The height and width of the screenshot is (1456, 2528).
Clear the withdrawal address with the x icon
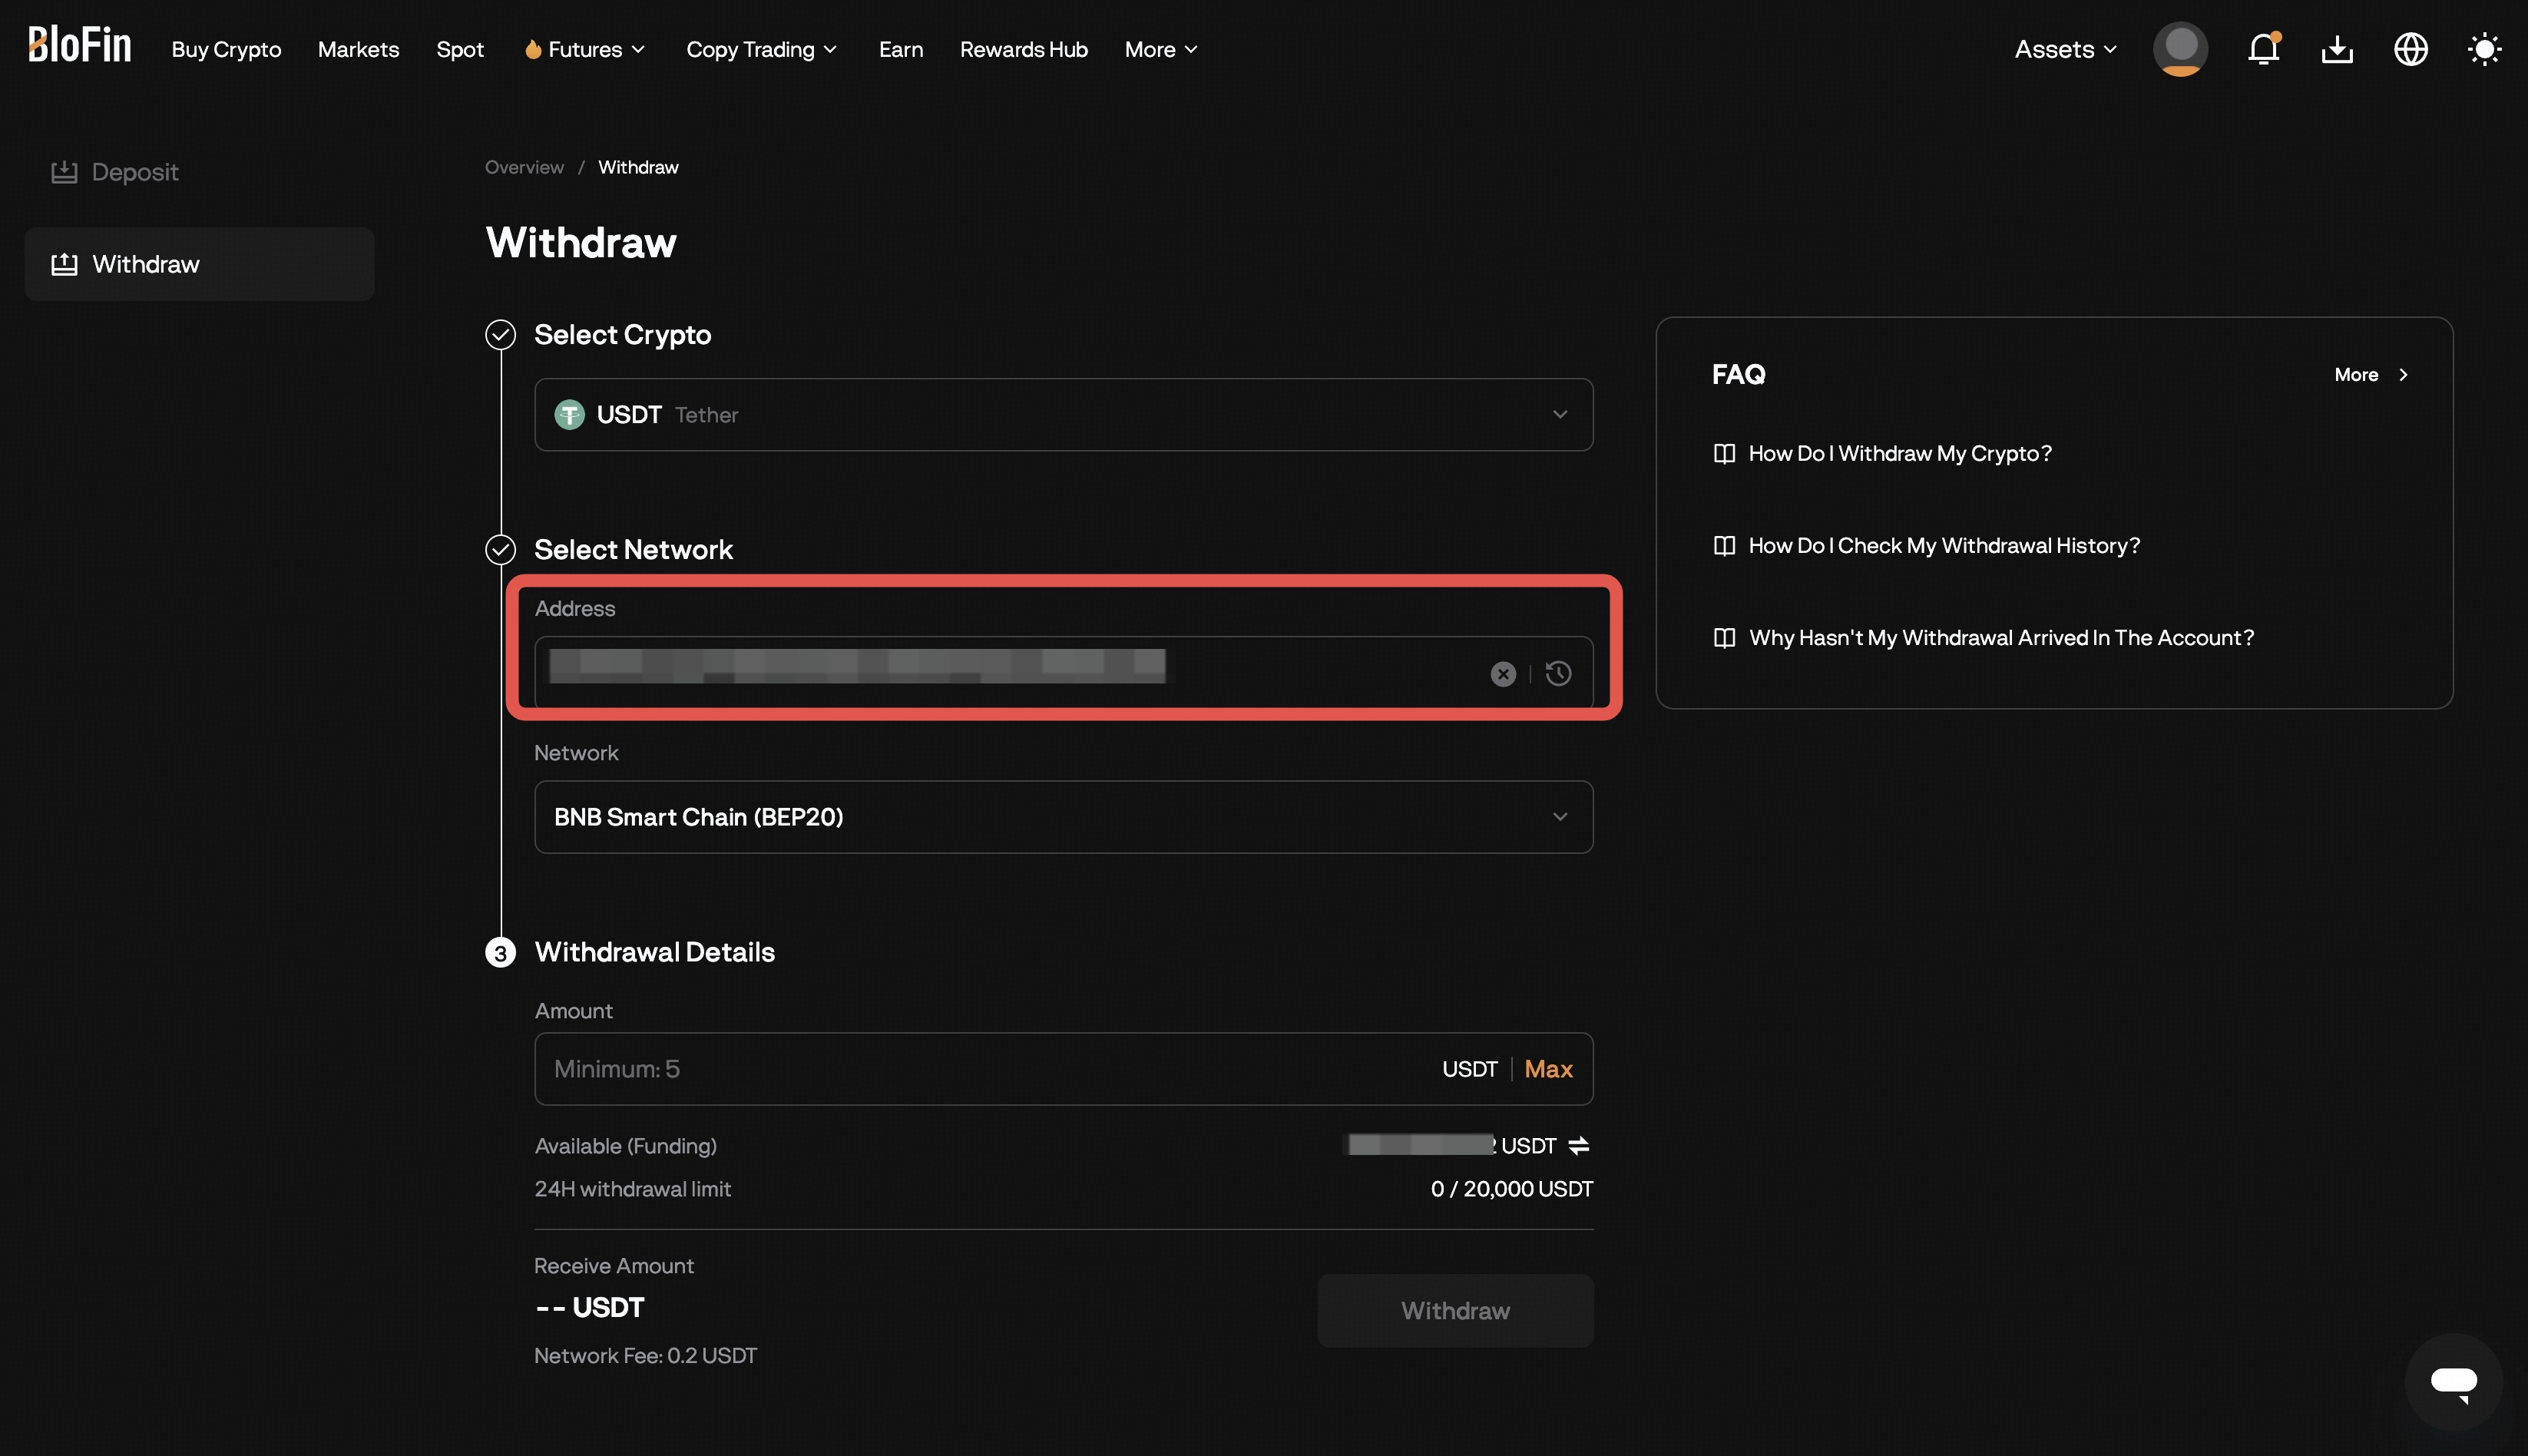[1503, 673]
